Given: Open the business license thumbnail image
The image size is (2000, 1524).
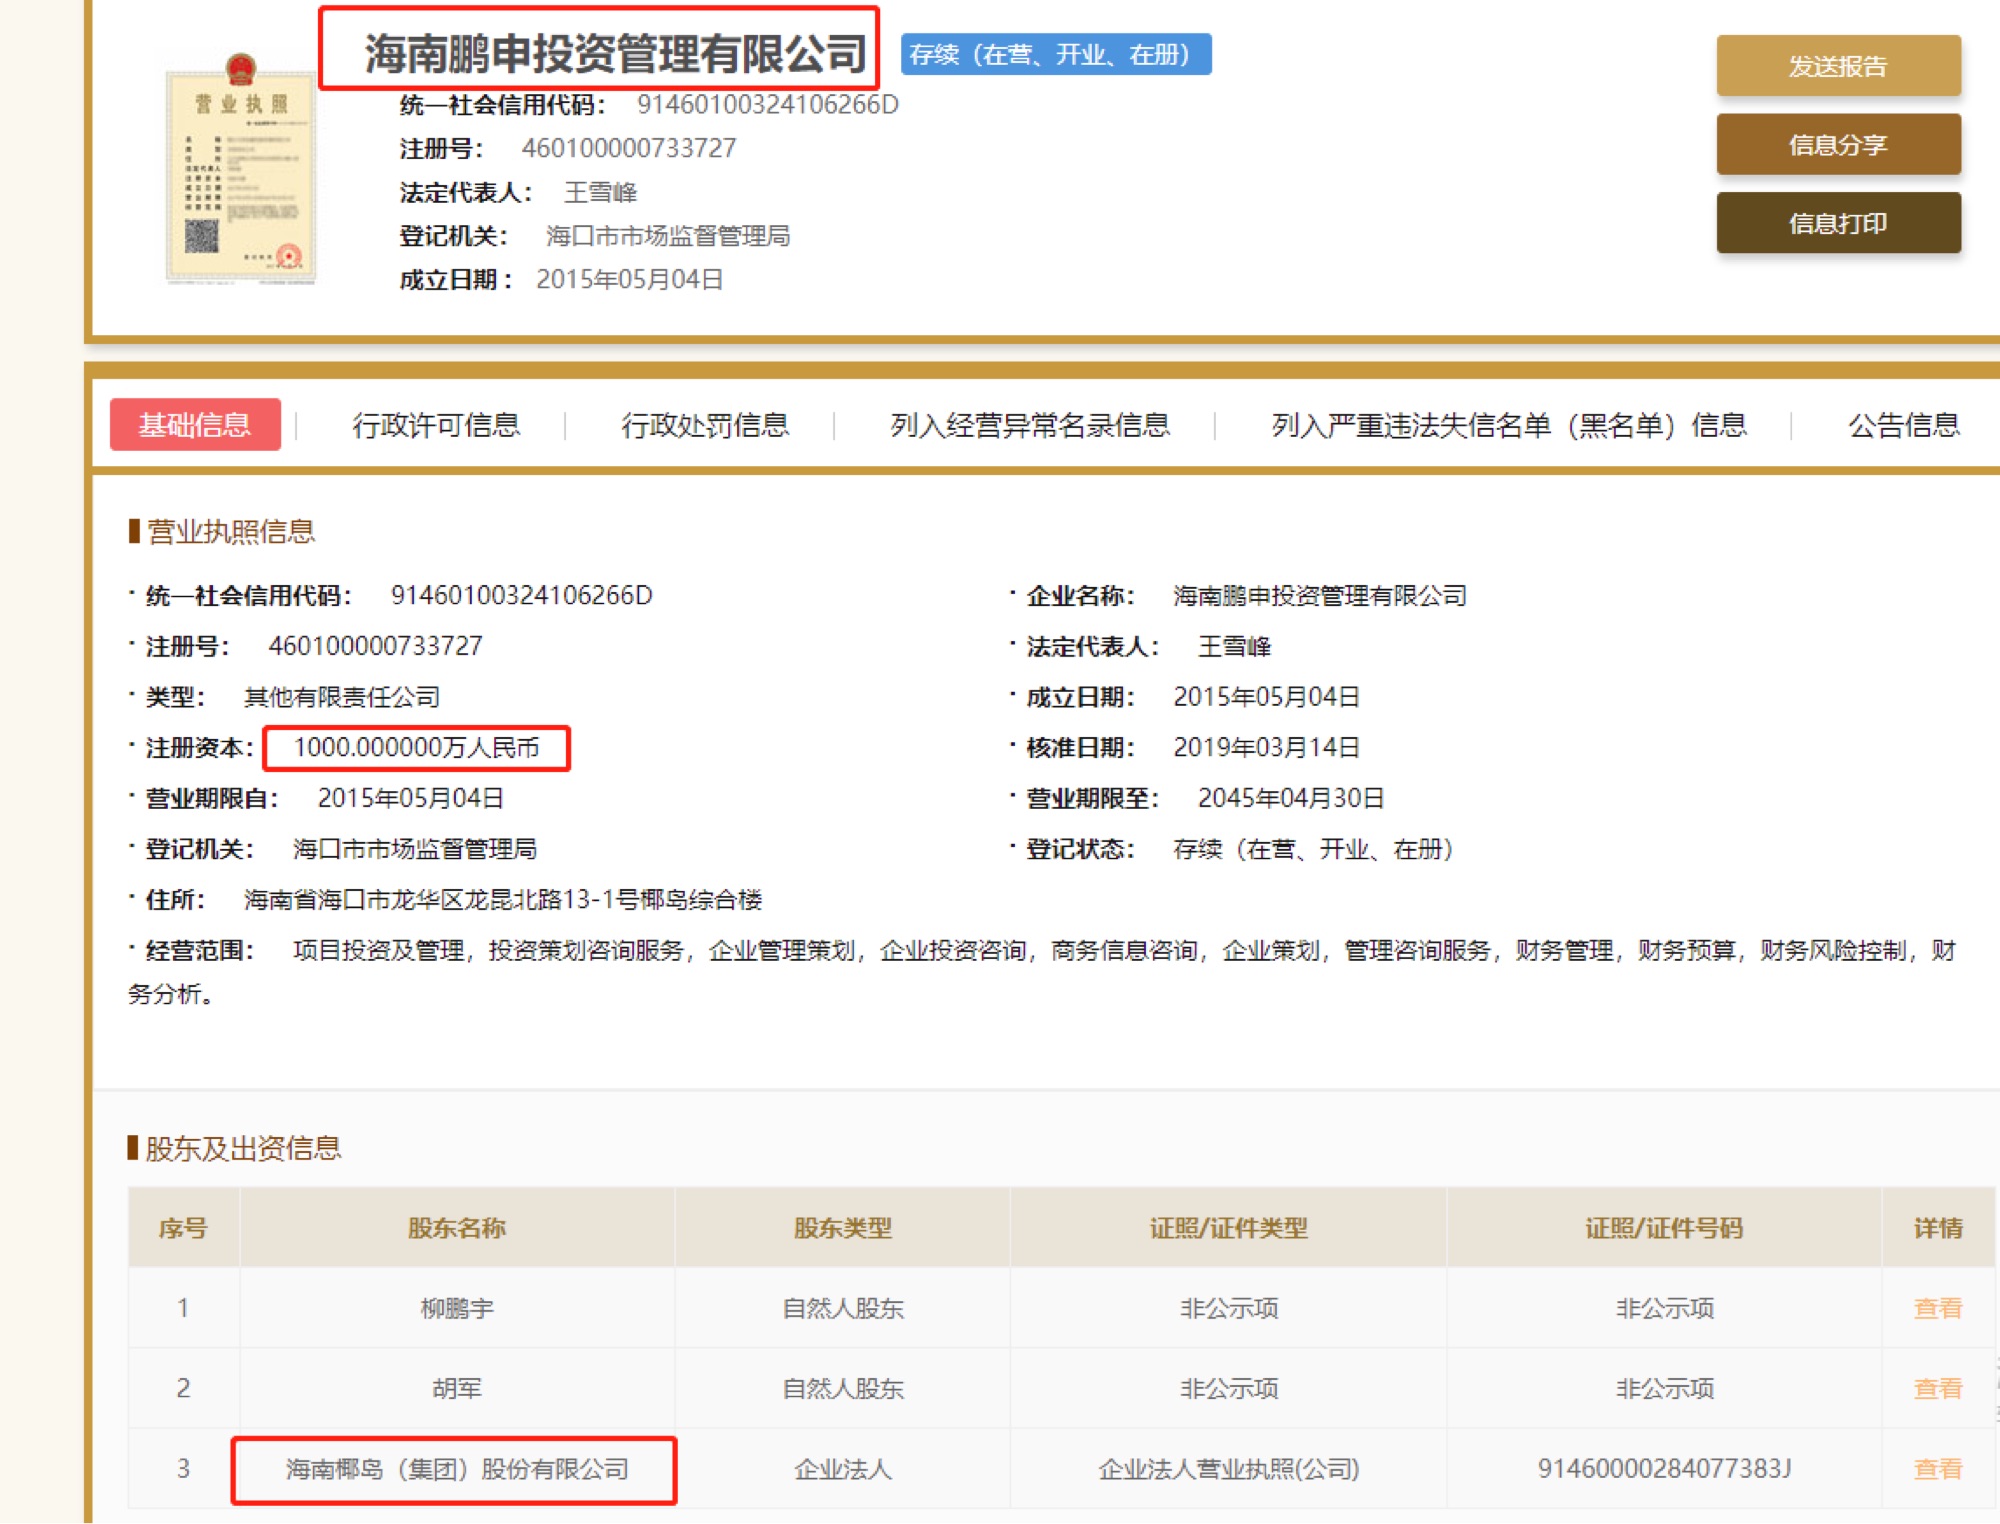Looking at the screenshot, I should click(241, 168).
